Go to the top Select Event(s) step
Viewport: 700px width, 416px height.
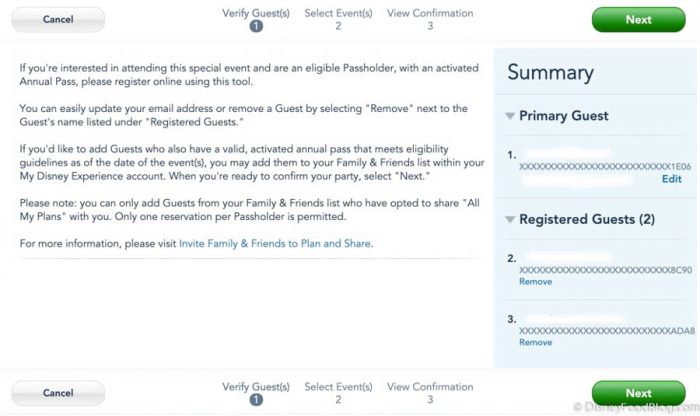point(338,19)
